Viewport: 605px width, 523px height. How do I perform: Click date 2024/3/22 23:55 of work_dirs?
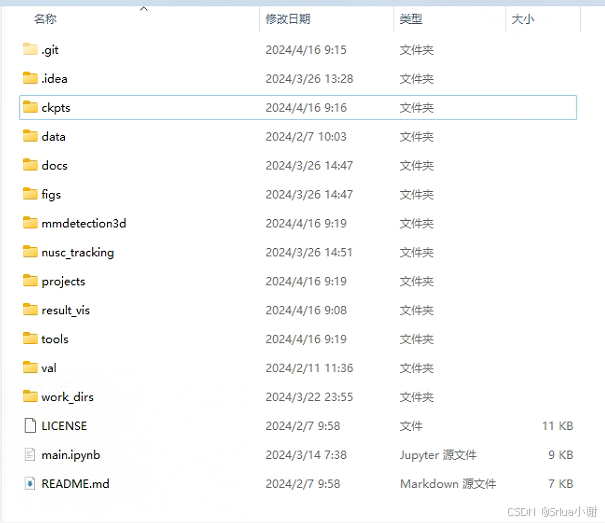tap(309, 397)
